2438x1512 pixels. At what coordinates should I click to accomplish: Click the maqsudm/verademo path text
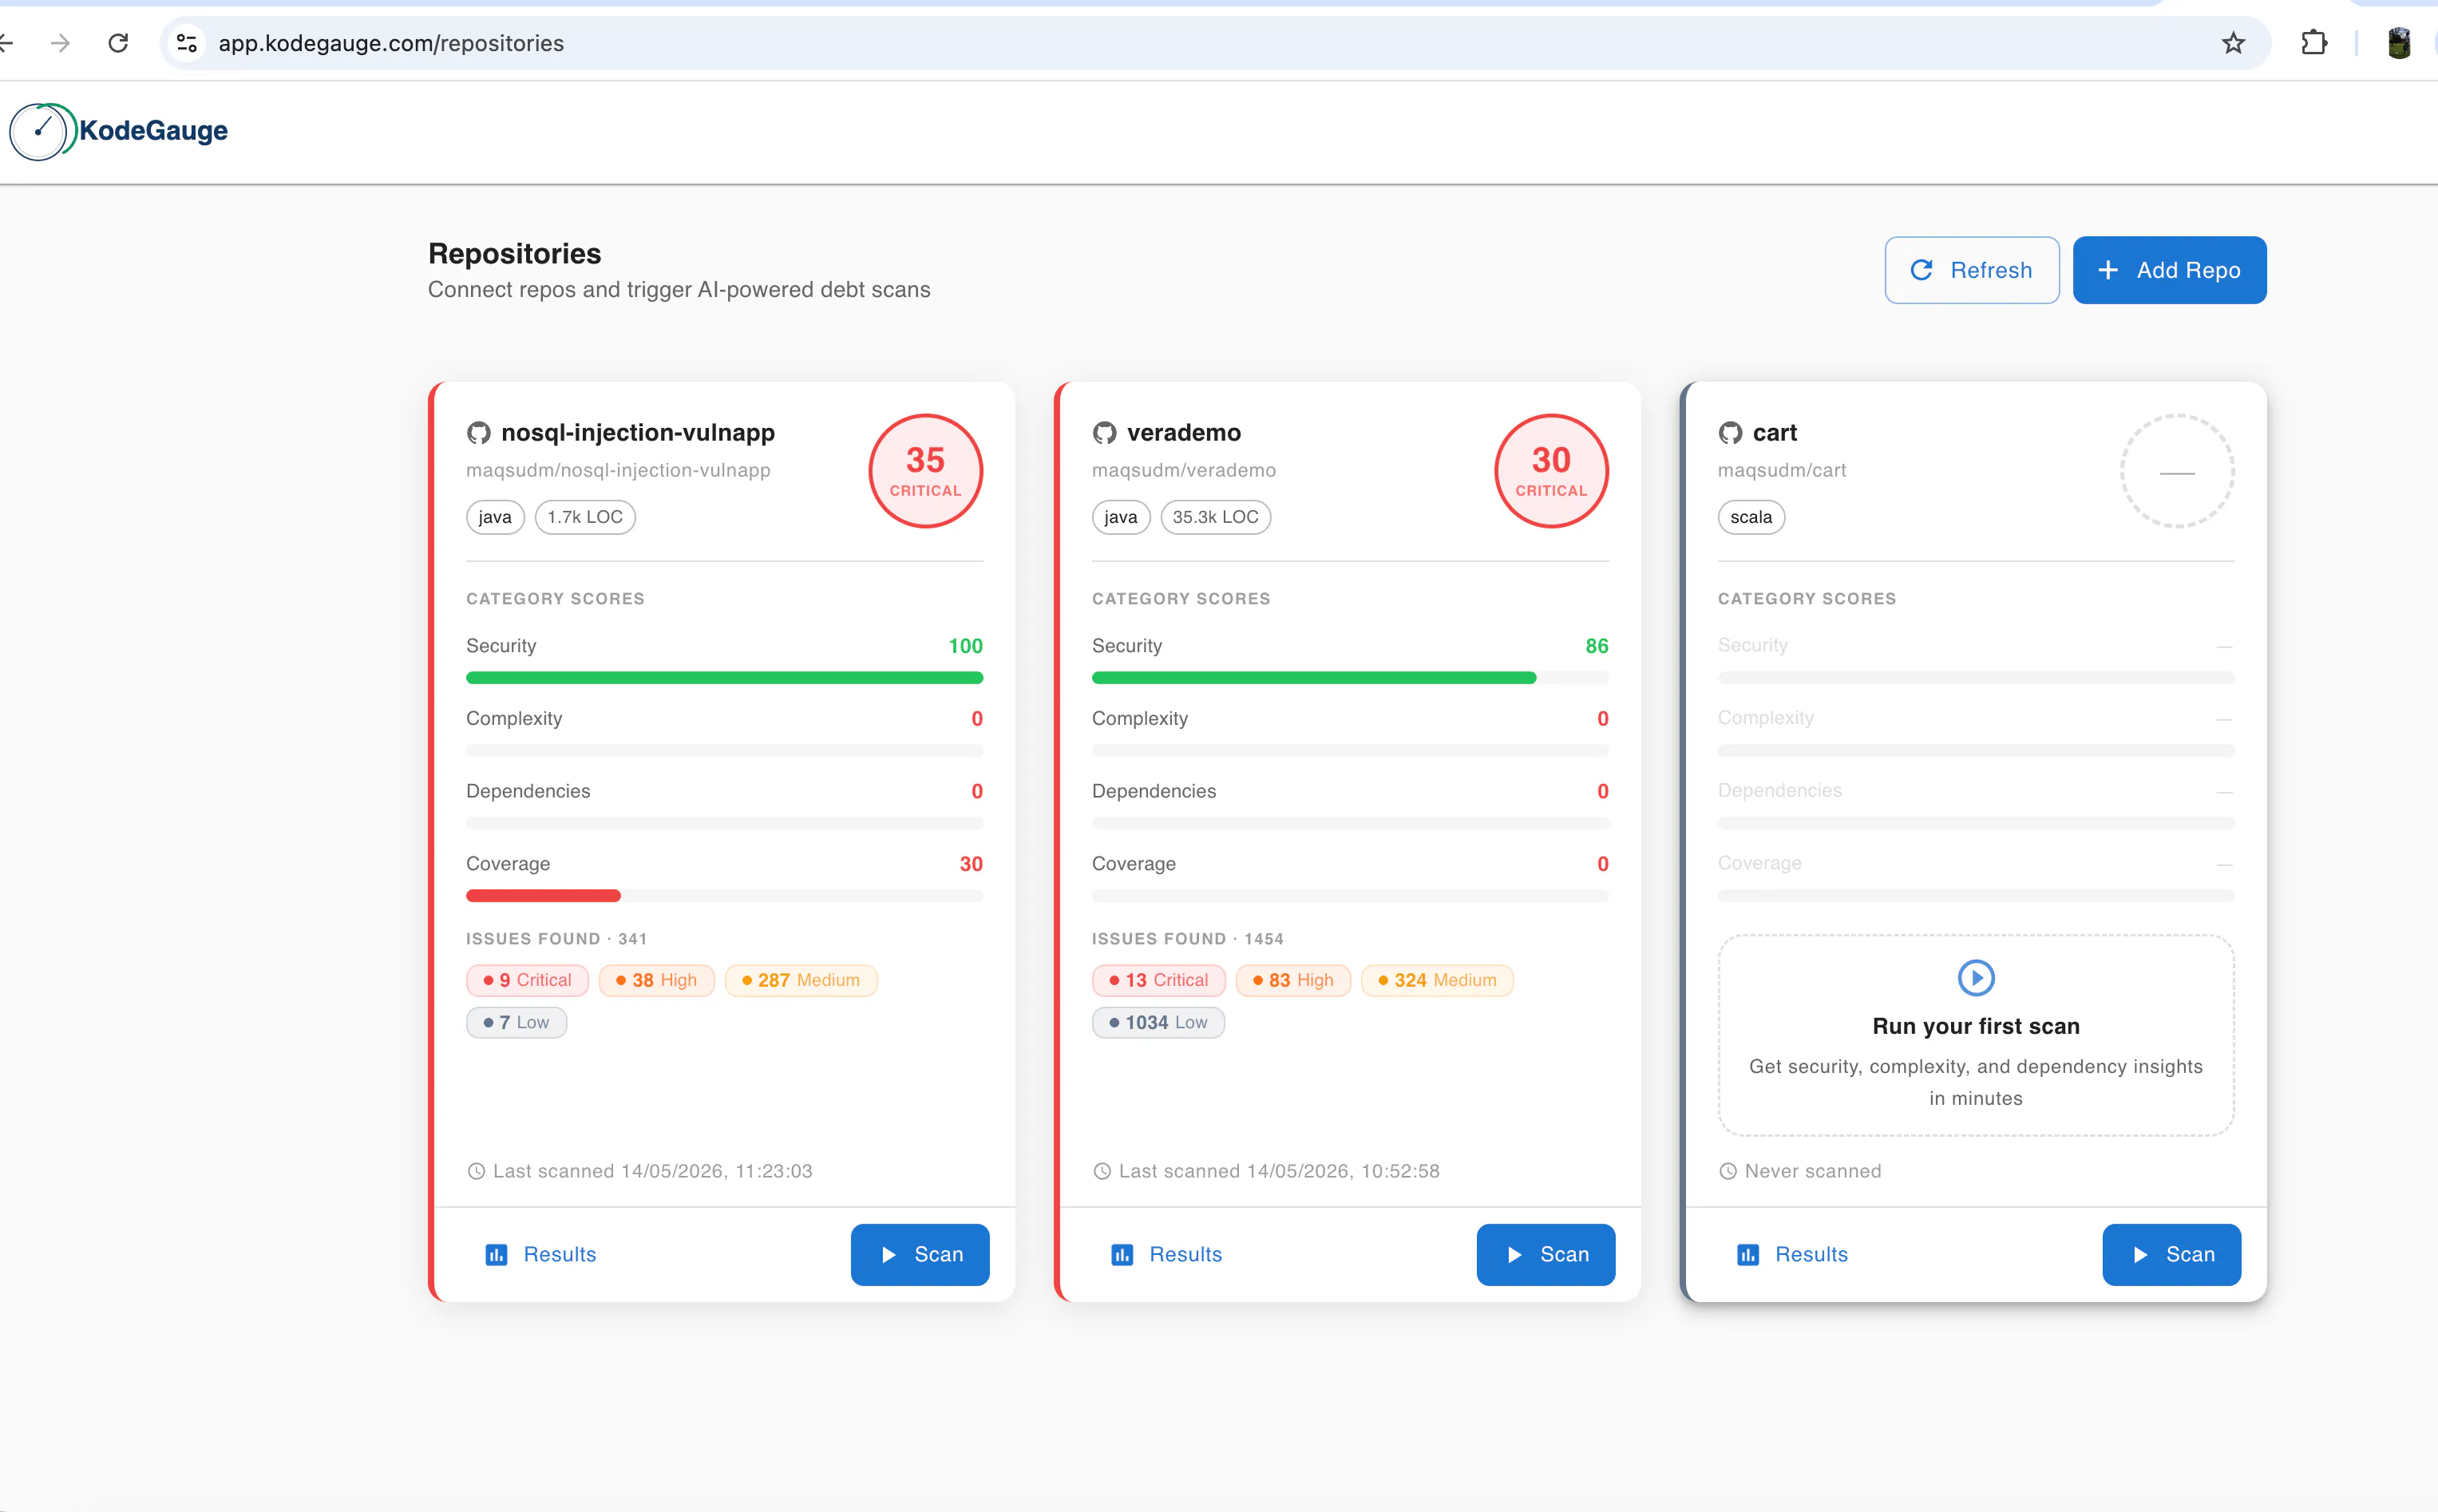(1183, 470)
